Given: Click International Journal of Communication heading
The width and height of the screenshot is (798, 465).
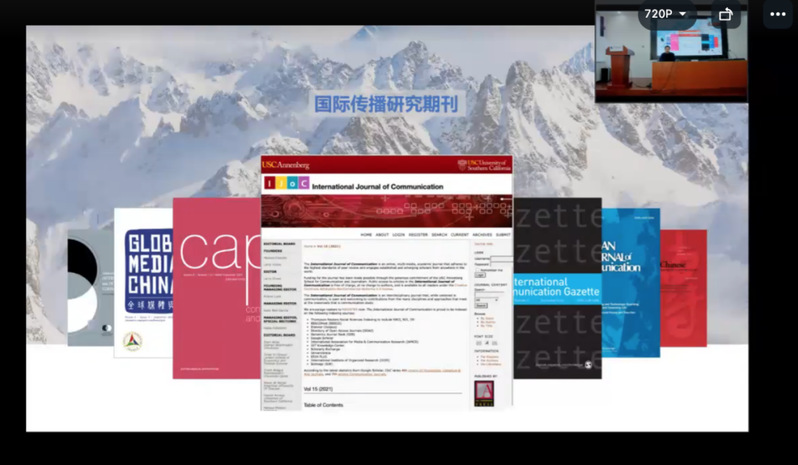Looking at the screenshot, I should 378,187.
